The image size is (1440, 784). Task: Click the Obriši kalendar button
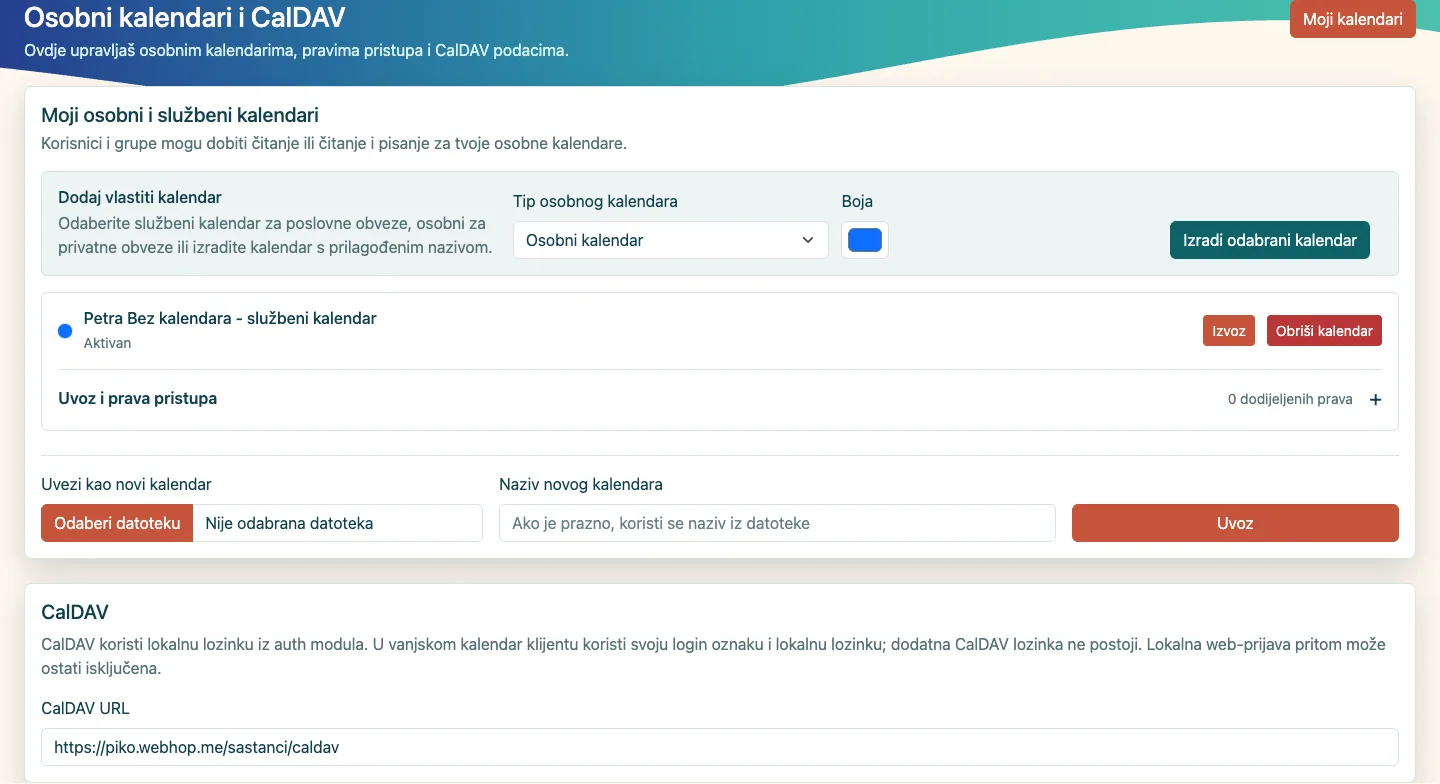[1324, 331]
